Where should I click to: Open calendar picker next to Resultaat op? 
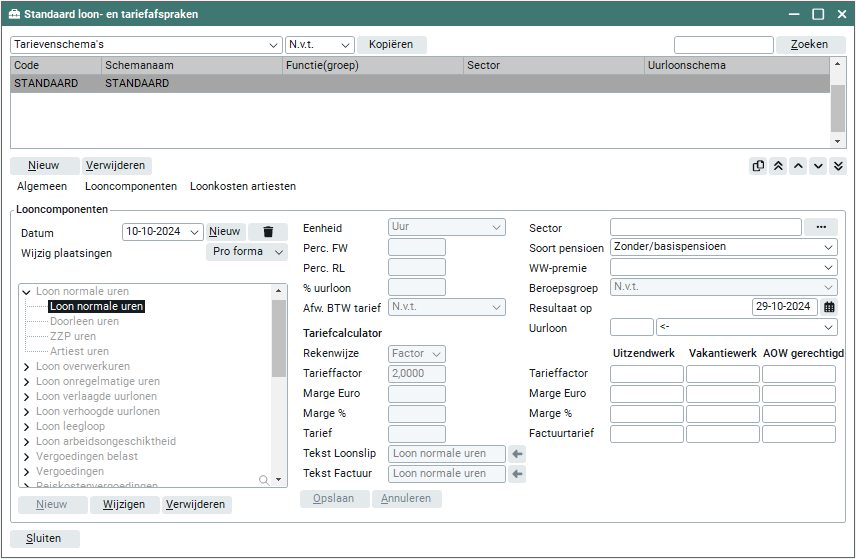(829, 308)
